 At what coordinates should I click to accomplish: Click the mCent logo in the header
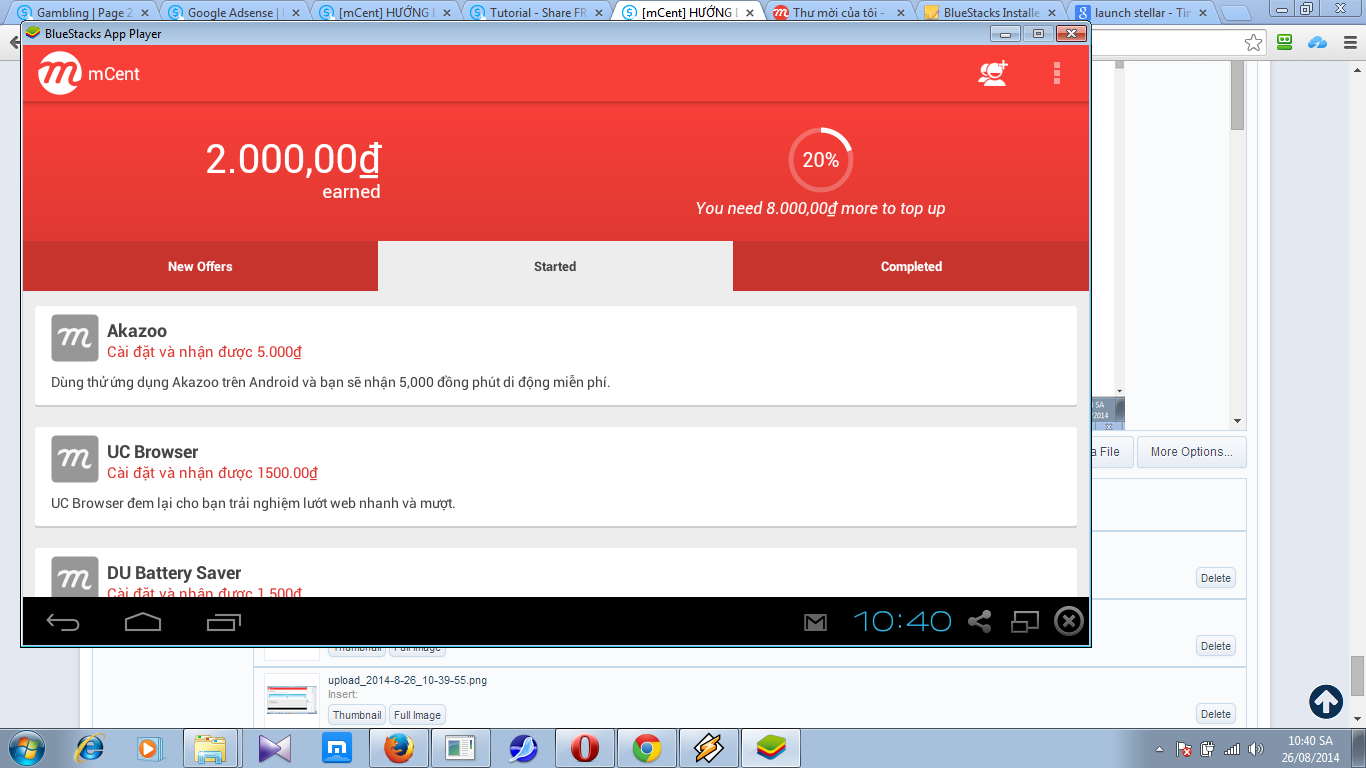tap(60, 73)
